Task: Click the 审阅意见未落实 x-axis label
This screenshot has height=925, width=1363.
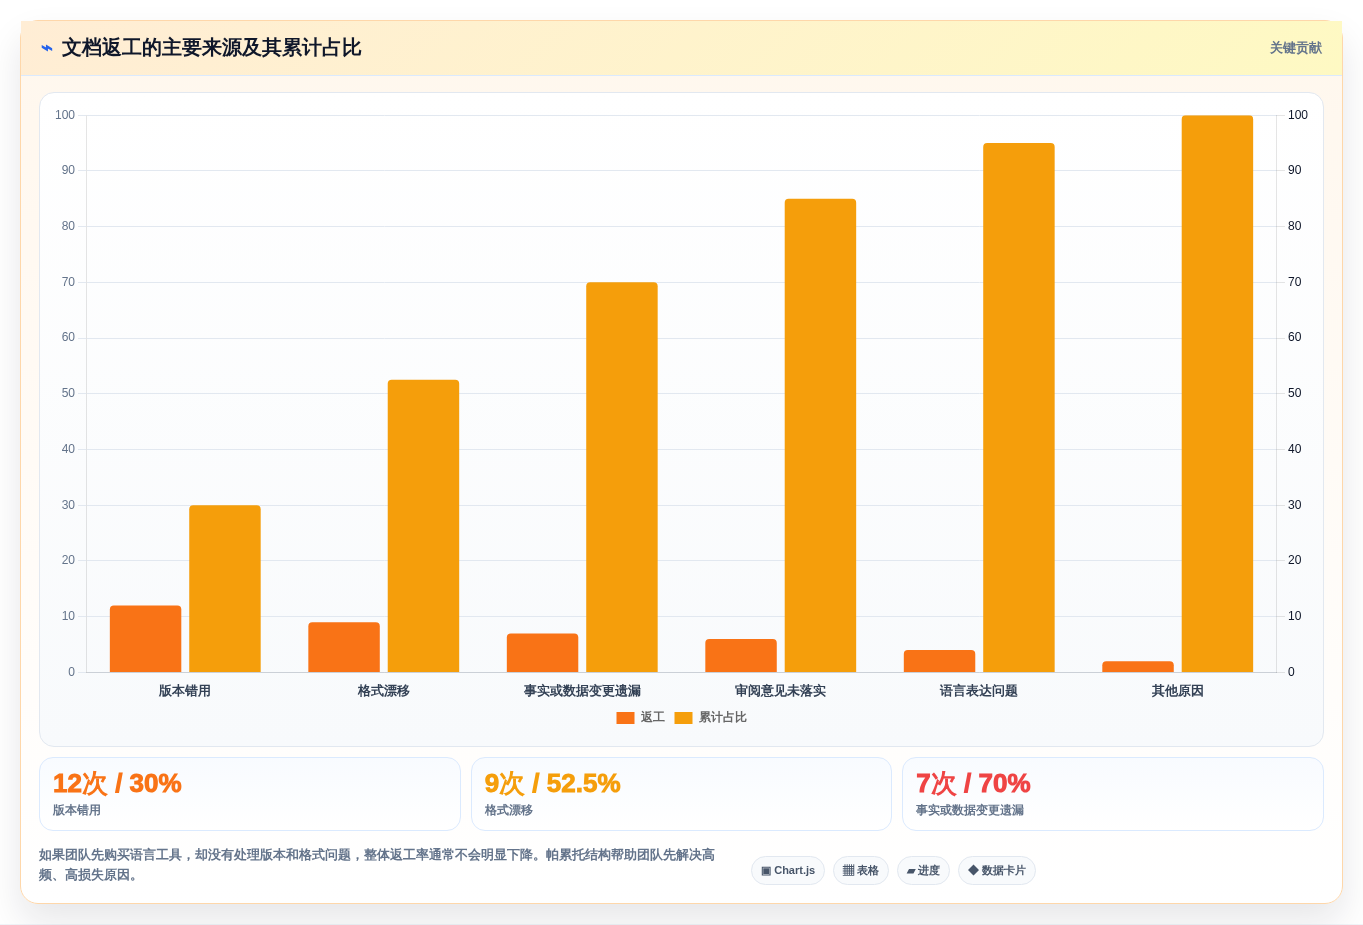Action: coord(781,691)
